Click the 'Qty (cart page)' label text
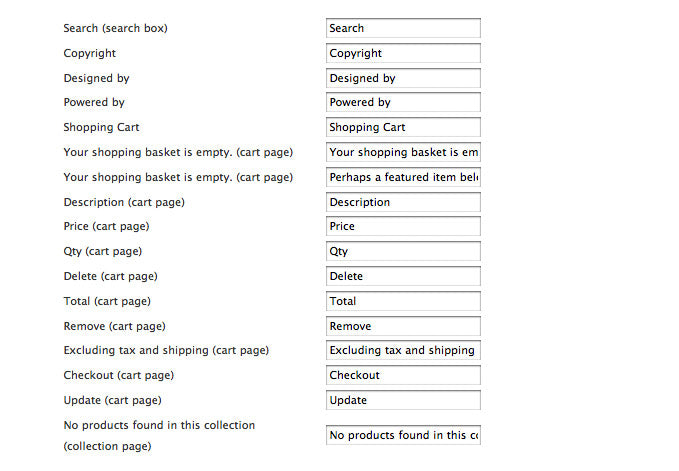This screenshot has height=471, width=679. click(102, 251)
